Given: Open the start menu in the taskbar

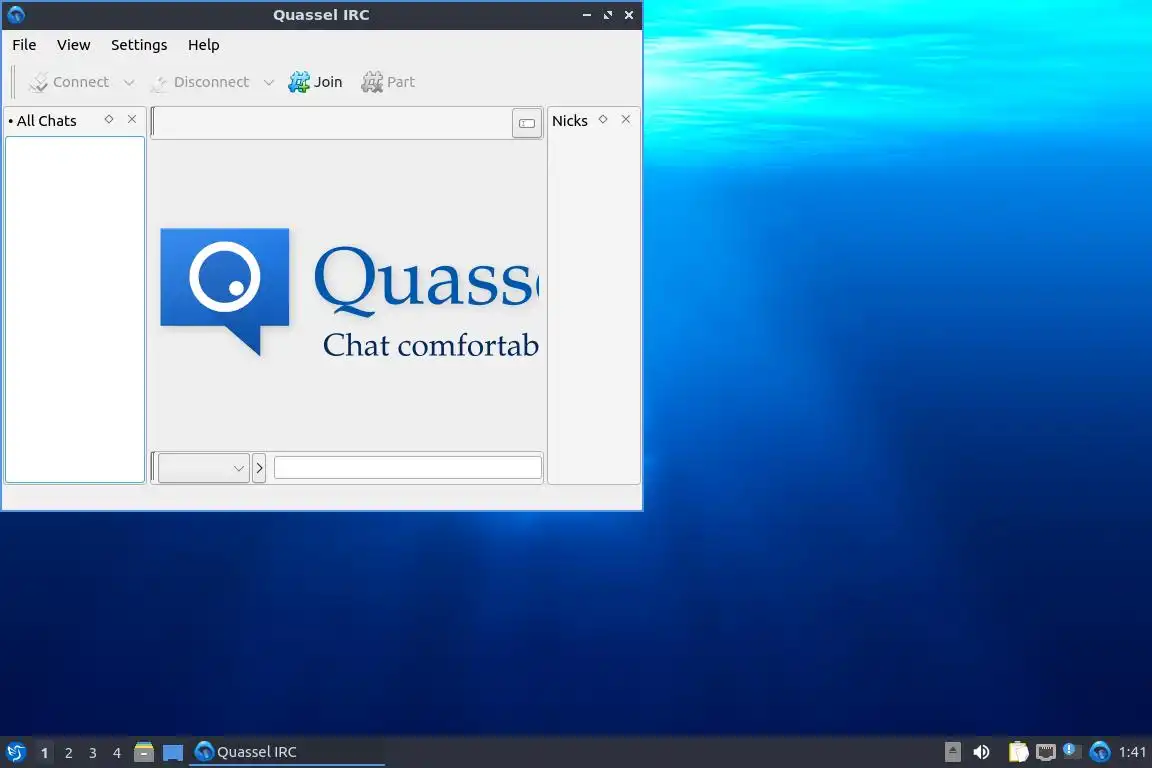Looking at the screenshot, I should point(15,752).
